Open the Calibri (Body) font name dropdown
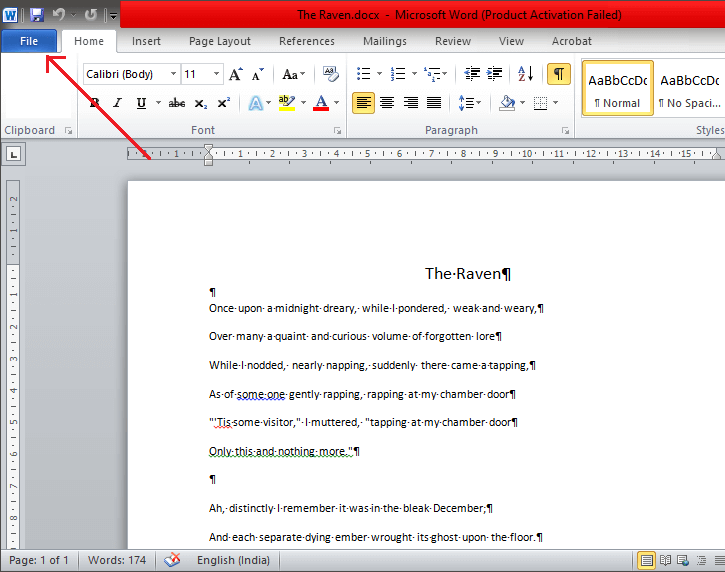This screenshot has height=572, width=725. (174, 74)
